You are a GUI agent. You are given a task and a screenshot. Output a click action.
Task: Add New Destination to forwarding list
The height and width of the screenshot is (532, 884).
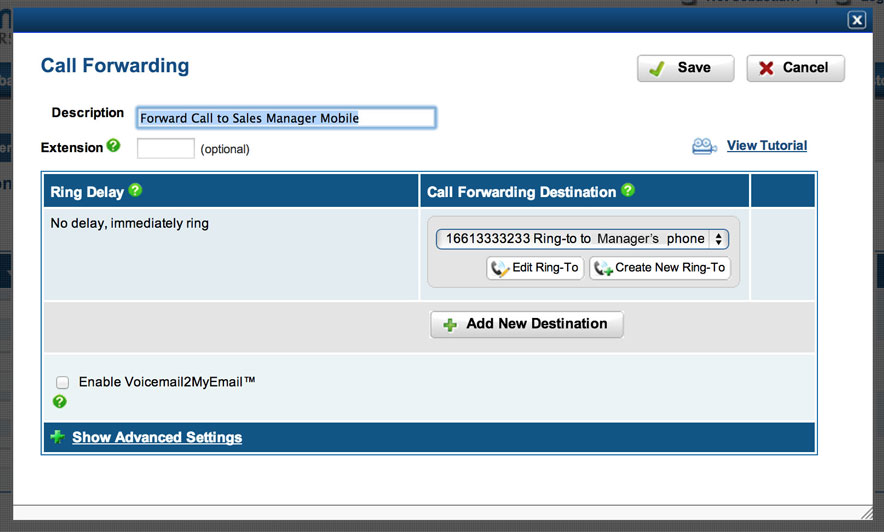[x=526, y=324]
